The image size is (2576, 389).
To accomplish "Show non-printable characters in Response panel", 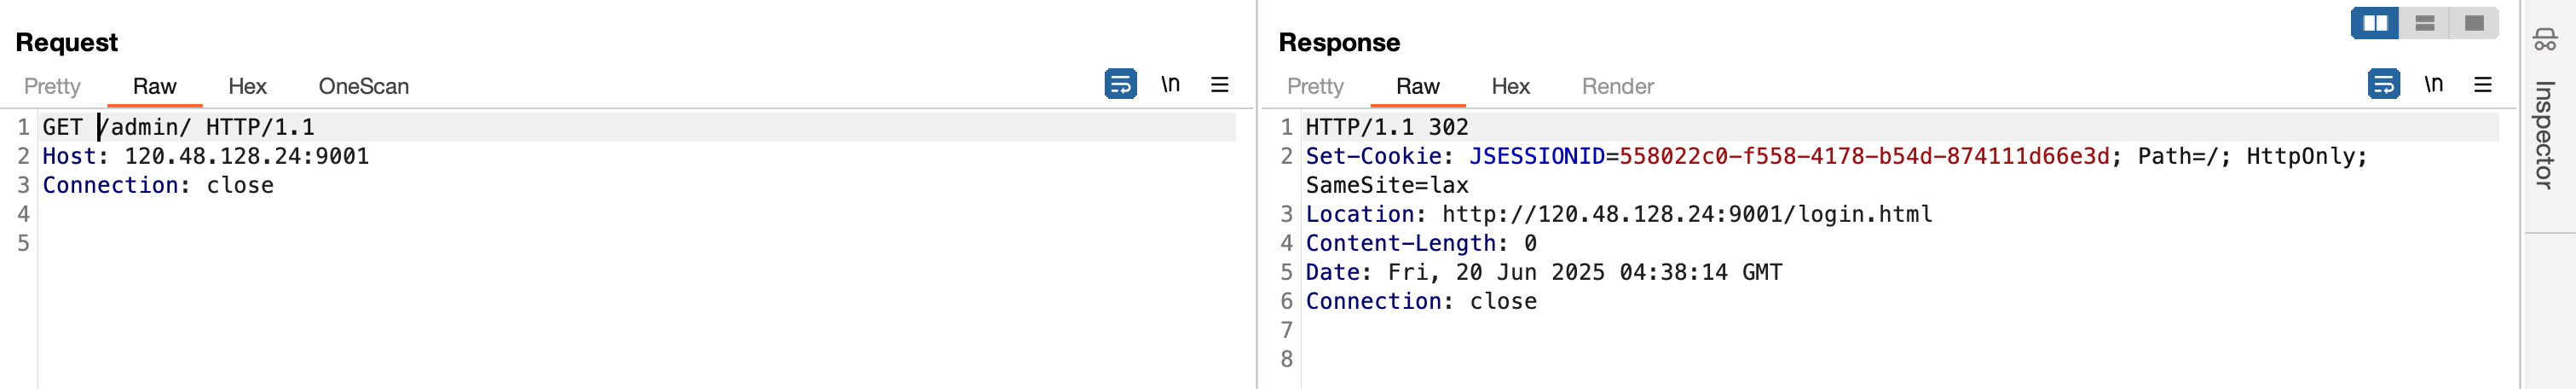I will [2433, 84].
